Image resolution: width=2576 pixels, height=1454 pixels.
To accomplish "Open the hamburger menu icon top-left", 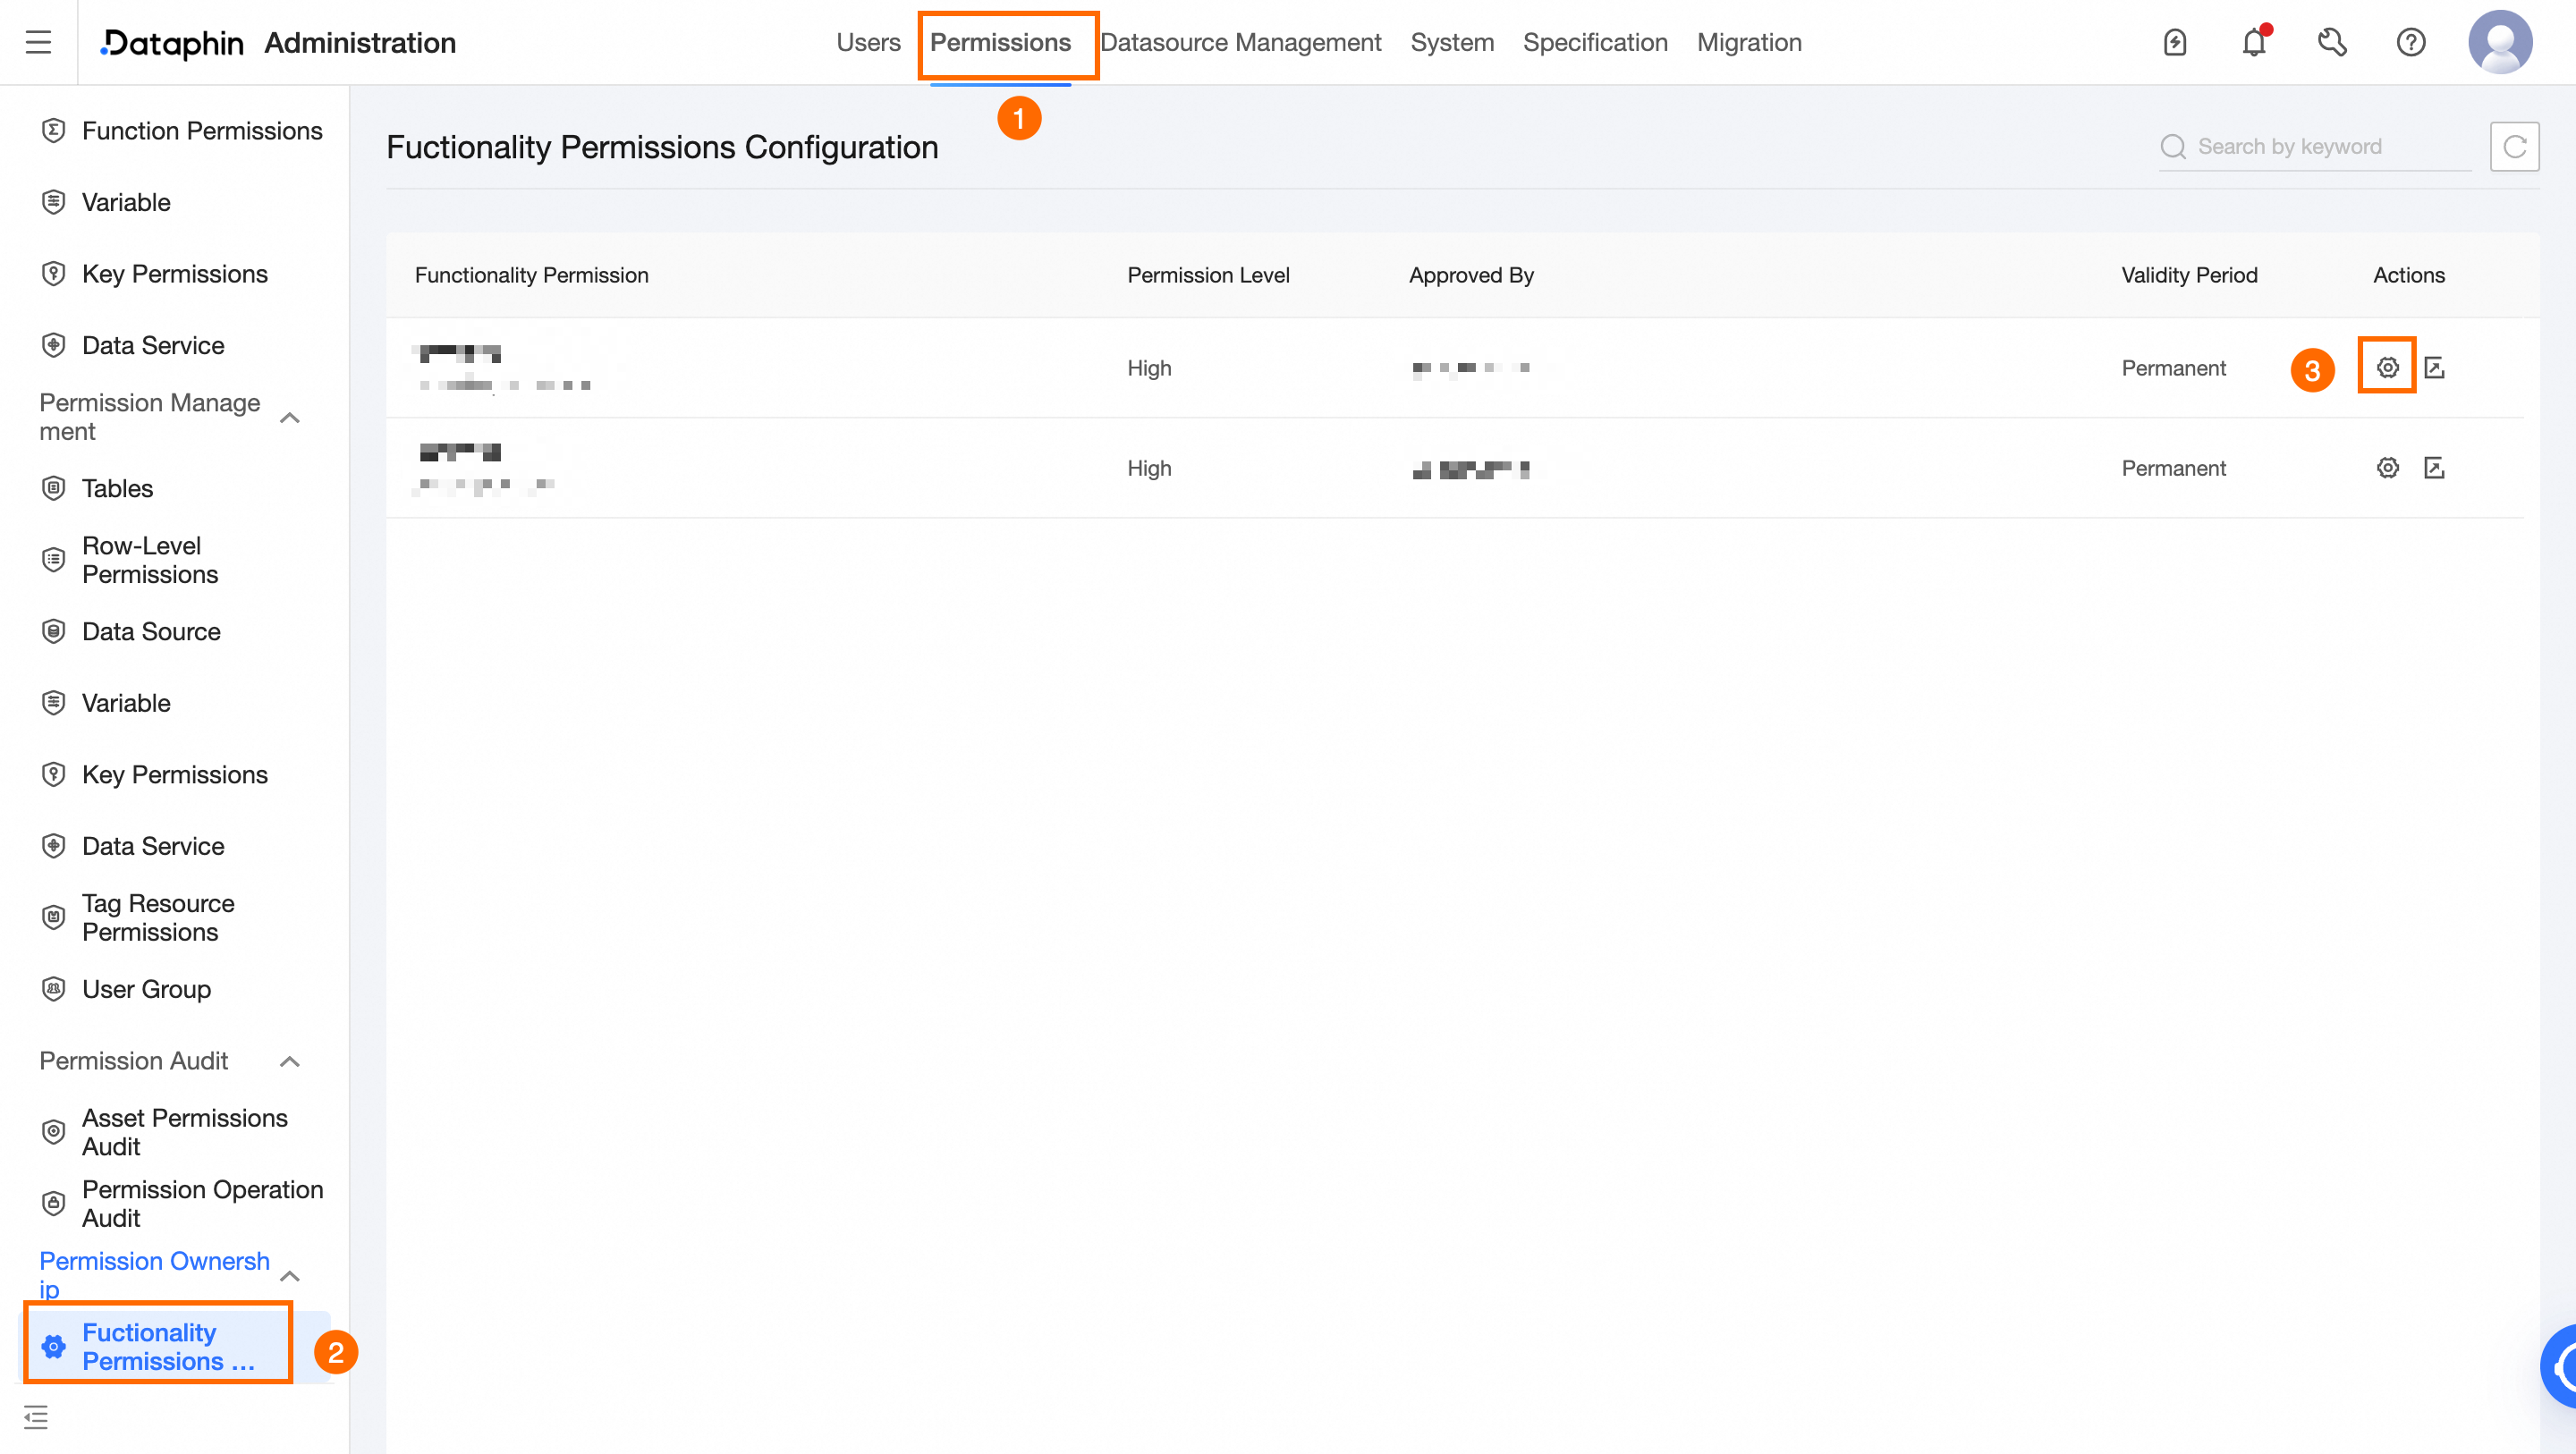I will pyautogui.click(x=38, y=42).
